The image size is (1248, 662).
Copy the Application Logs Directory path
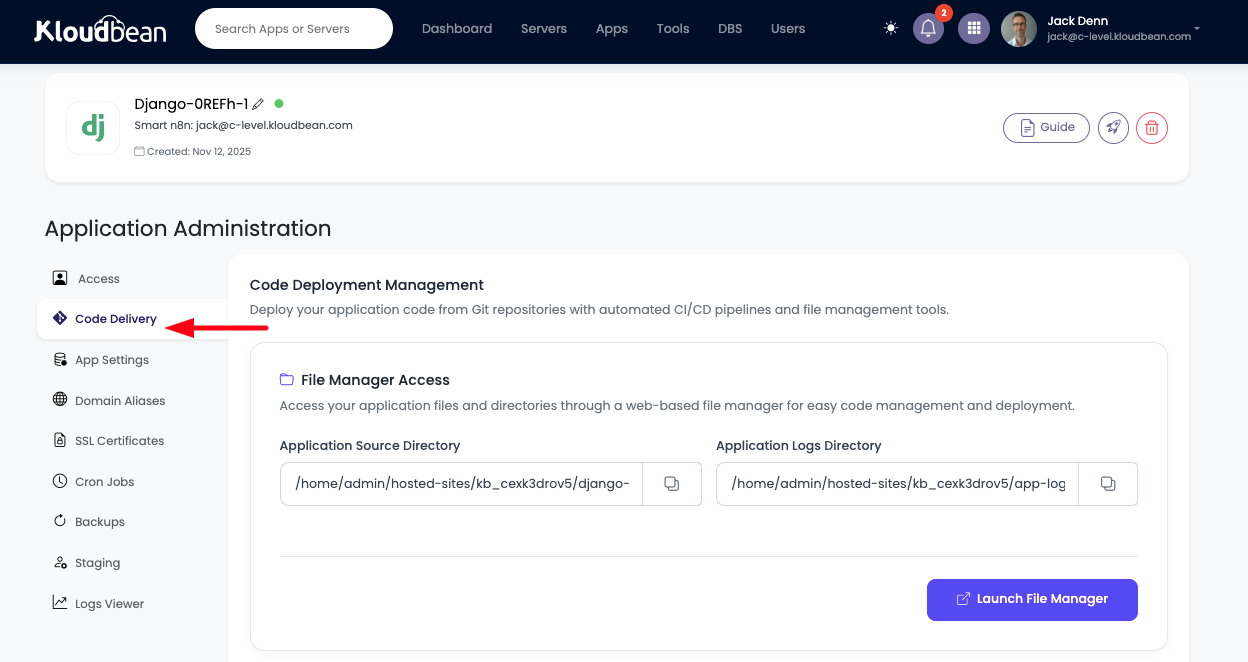(1107, 484)
